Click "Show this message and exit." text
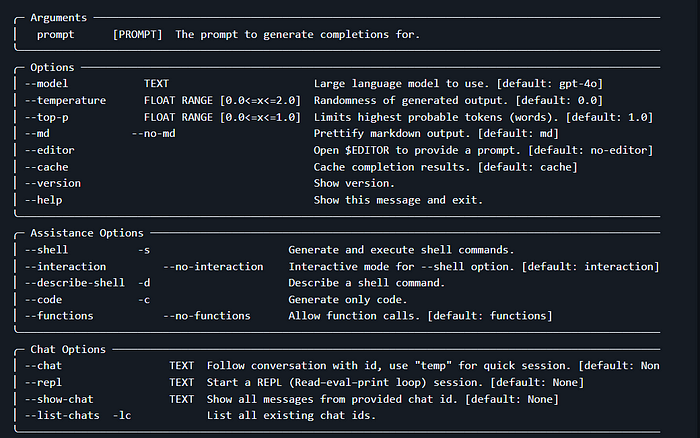700x438 pixels. pos(398,200)
